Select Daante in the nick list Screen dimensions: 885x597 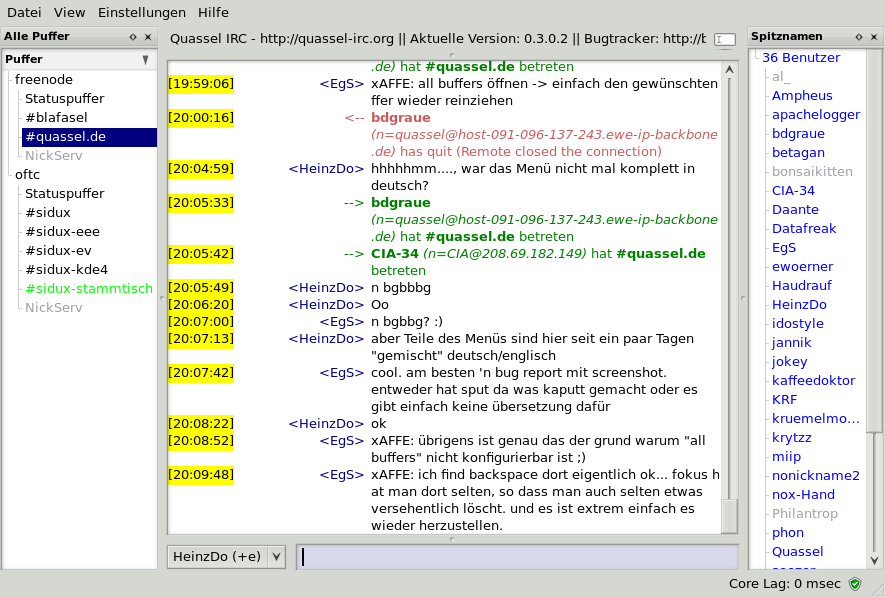795,210
